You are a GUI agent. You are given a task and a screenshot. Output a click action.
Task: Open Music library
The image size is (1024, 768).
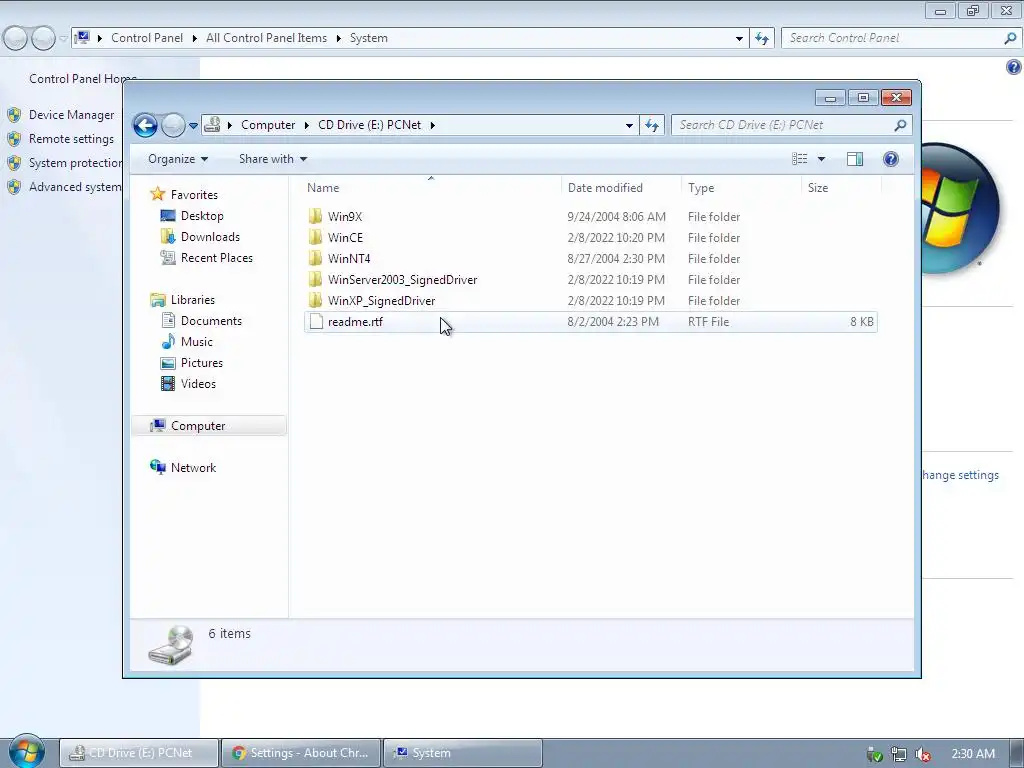[x=197, y=342]
